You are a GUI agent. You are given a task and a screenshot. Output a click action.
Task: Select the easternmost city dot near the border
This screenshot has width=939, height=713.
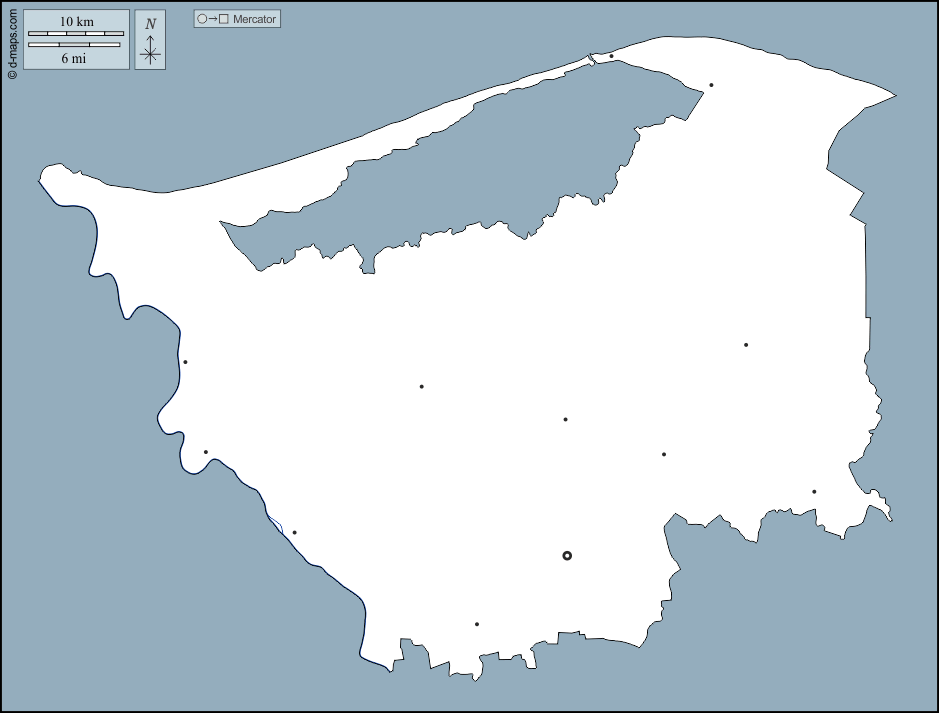coord(814,491)
